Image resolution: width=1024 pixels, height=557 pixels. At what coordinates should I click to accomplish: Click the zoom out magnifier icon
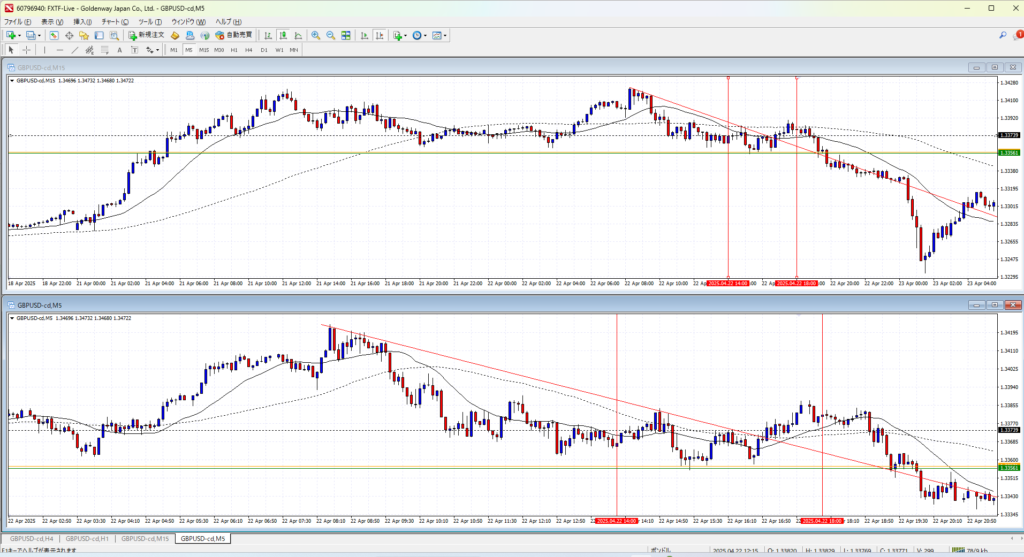coord(330,35)
